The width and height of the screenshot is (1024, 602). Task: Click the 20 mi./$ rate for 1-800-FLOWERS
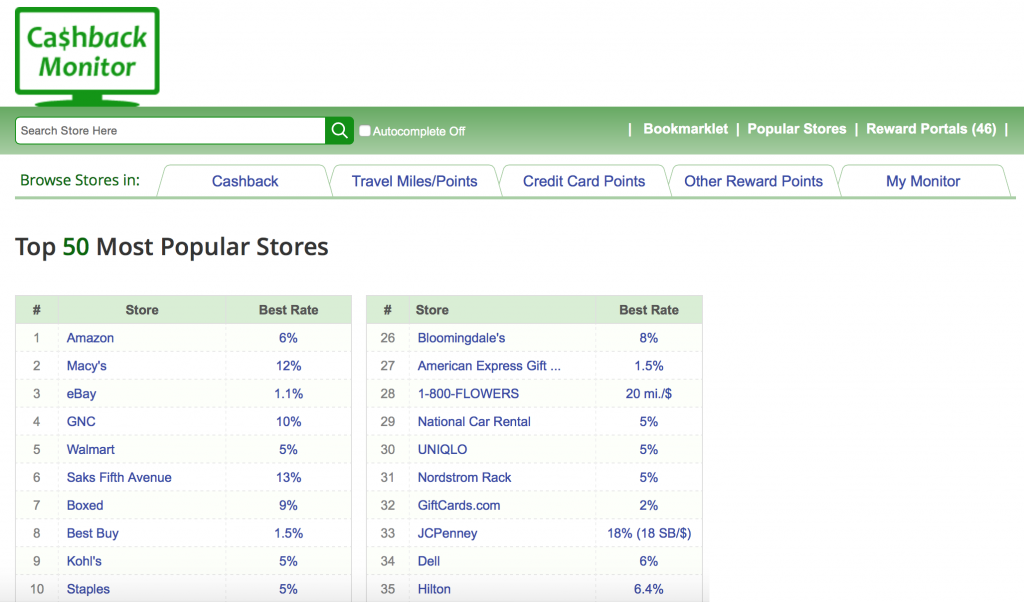tap(648, 394)
